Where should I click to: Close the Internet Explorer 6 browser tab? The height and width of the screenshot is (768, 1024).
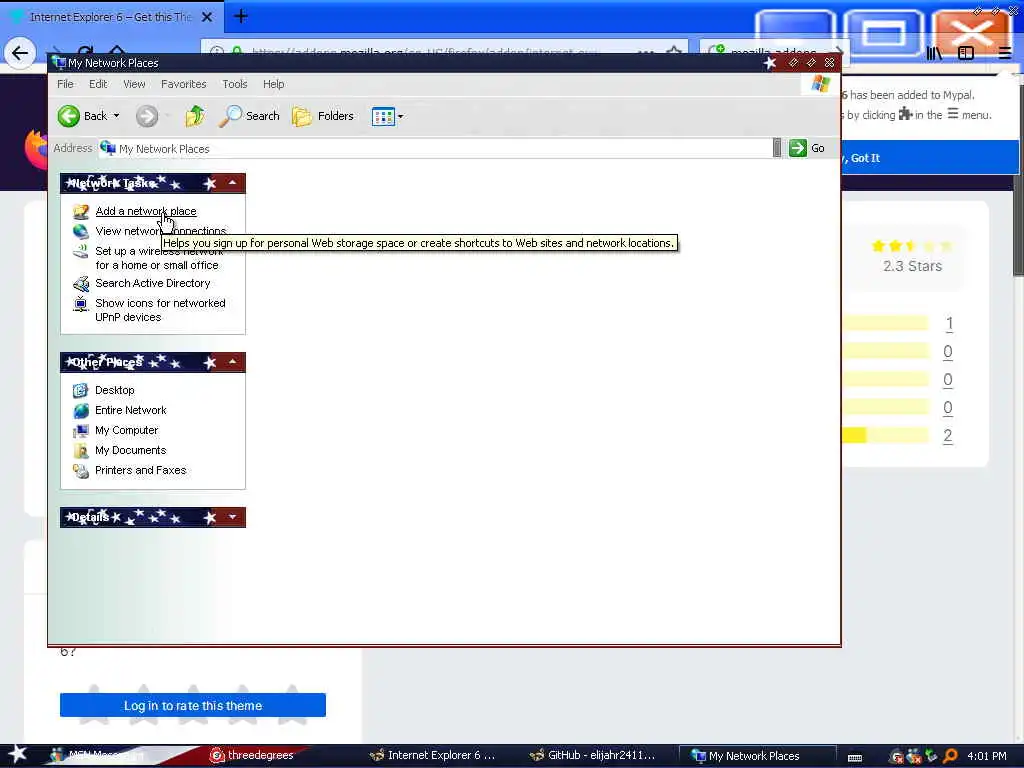click(x=206, y=17)
